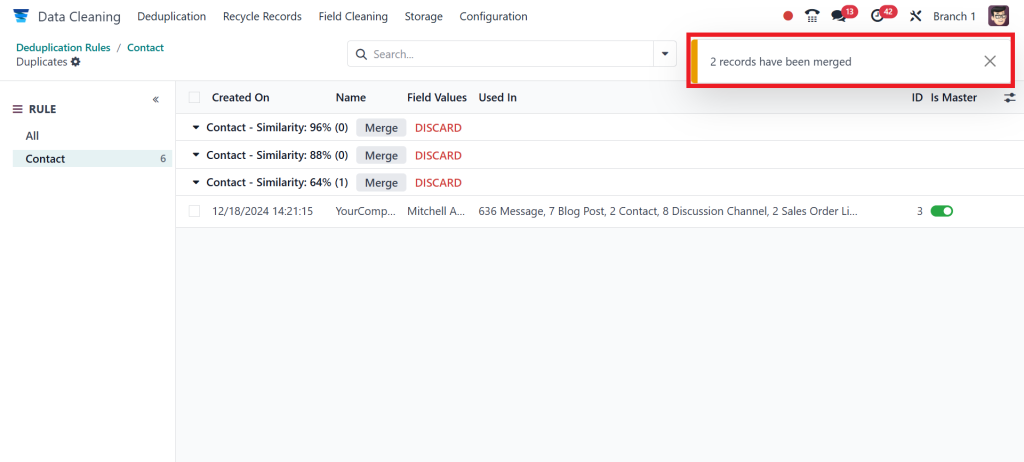Open the Contact breadcrumb link
The height and width of the screenshot is (462, 1024).
[x=146, y=48]
